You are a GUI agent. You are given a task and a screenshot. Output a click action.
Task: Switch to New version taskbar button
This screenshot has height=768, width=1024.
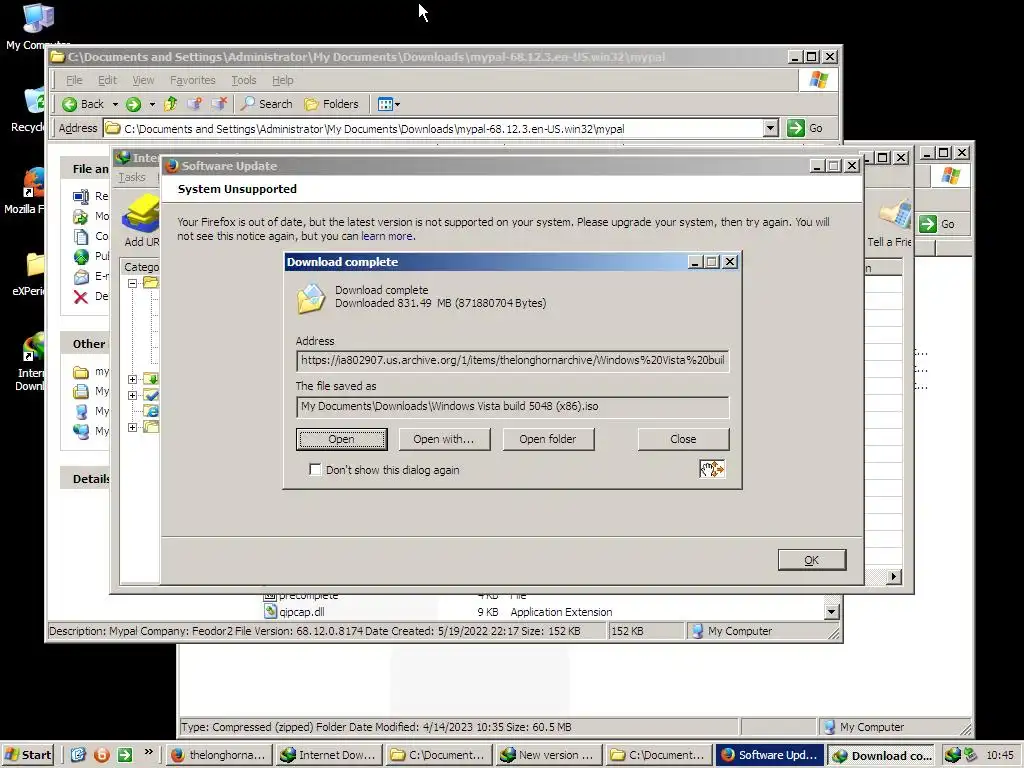click(548, 755)
